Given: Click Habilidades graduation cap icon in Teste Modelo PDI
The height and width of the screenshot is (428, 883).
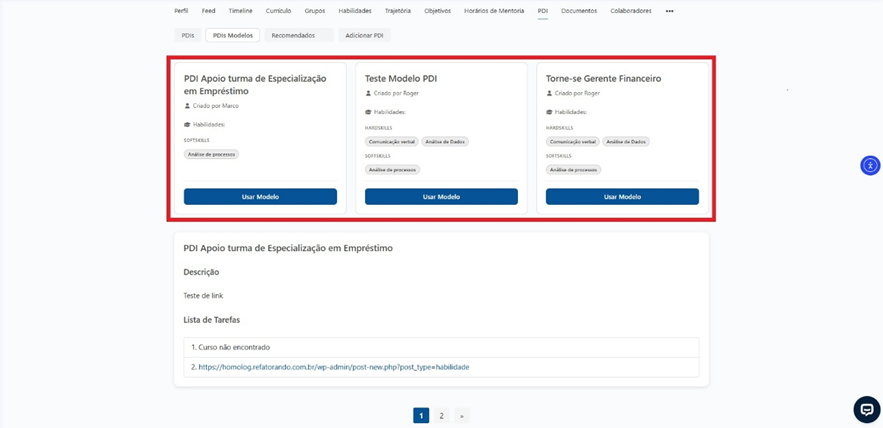Looking at the screenshot, I should pyautogui.click(x=368, y=112).
